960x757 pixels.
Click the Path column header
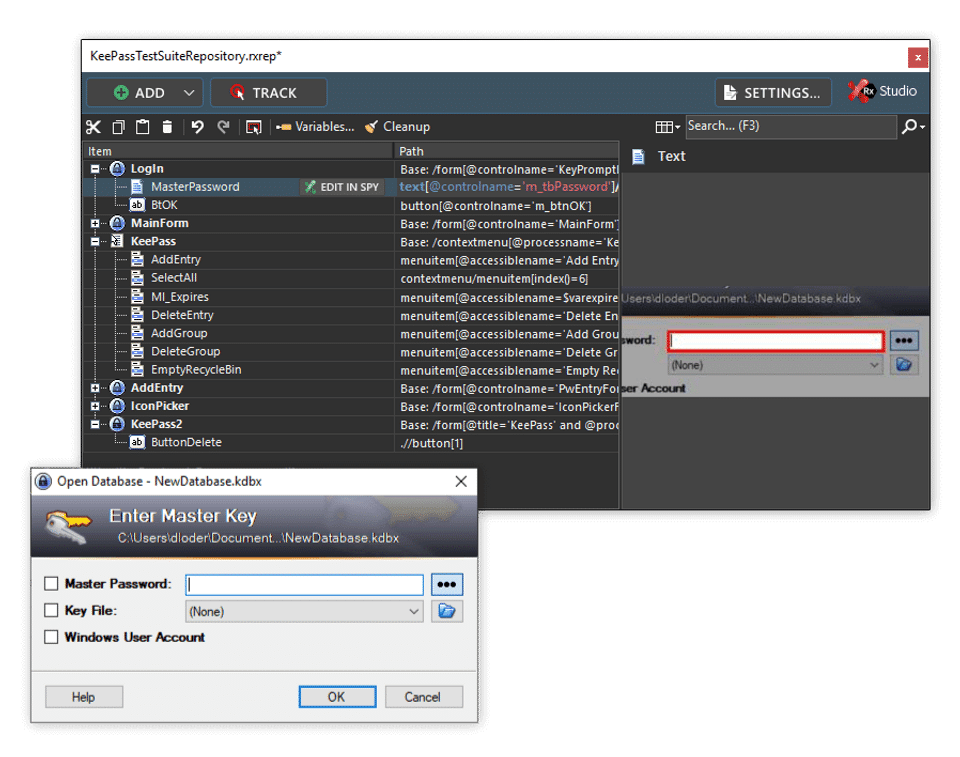pyautogui.click(x=506, y=151)
